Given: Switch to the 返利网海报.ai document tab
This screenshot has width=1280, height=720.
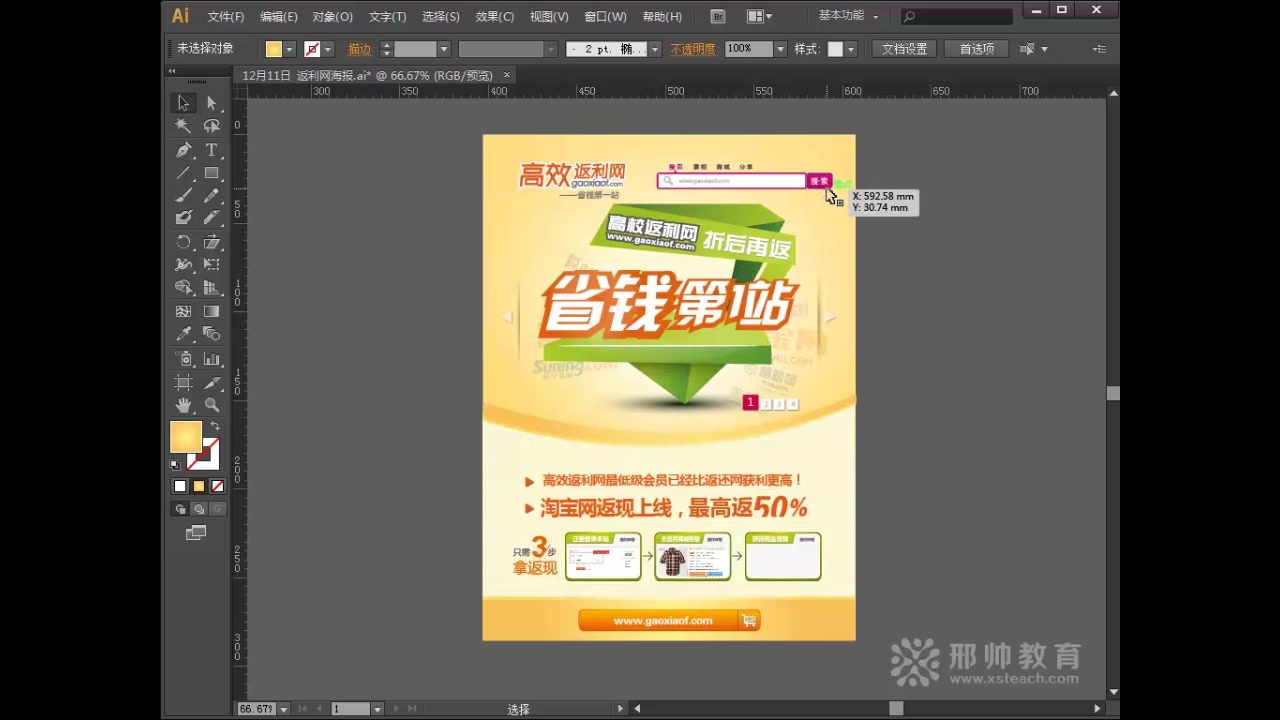Looking at the screenshot, I should point(368,75).
